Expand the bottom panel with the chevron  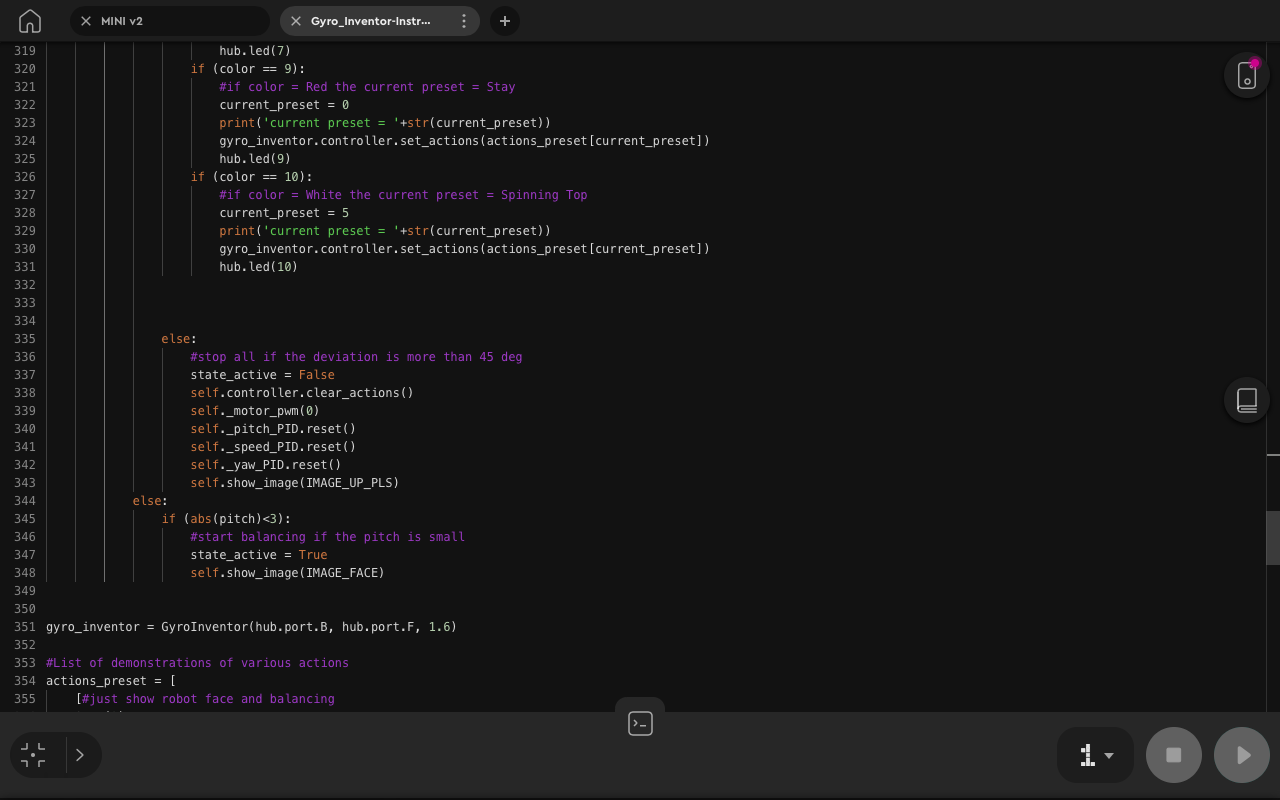pyautogui.click(x=80, y=755)
